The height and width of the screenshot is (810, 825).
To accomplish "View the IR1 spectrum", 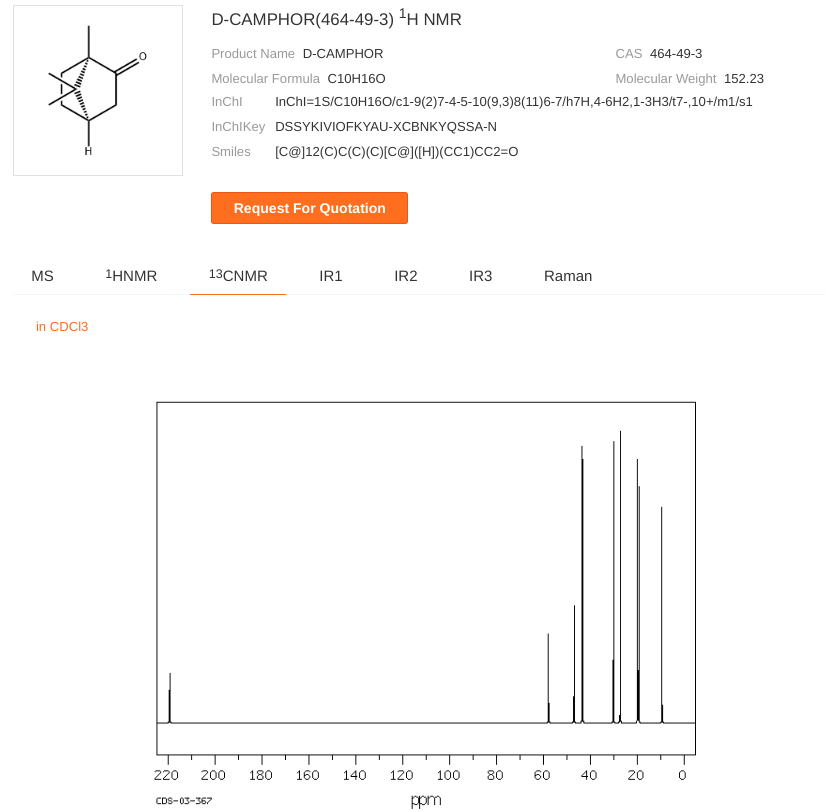I will pyautogui.click(x=330, y=276).
